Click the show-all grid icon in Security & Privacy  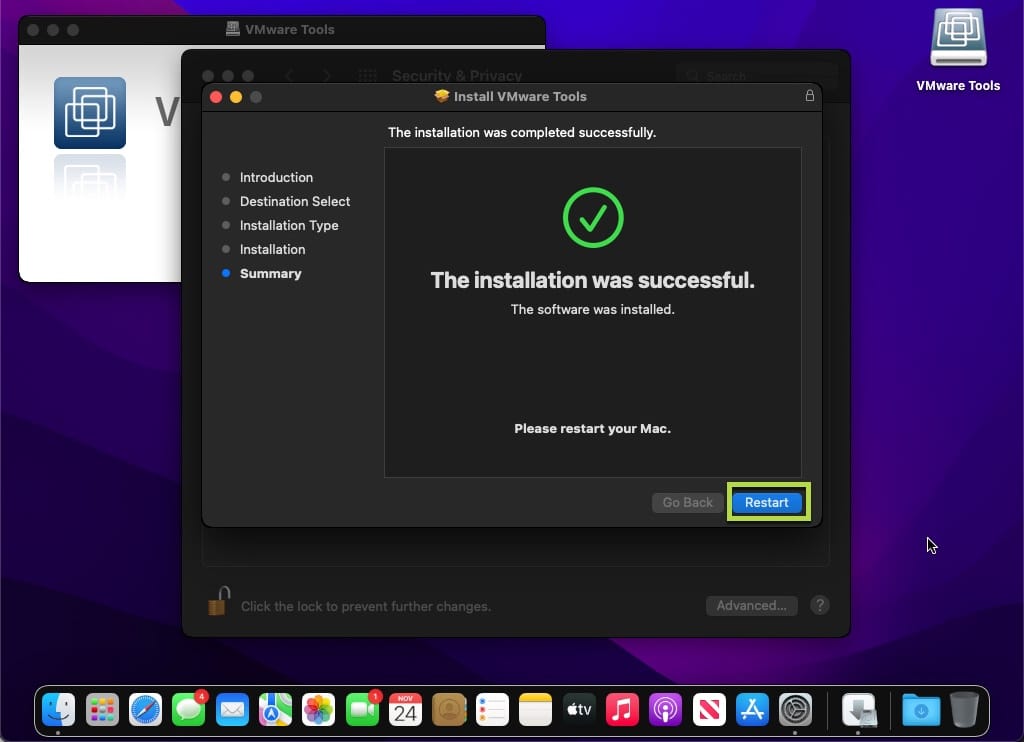(368, 76)
